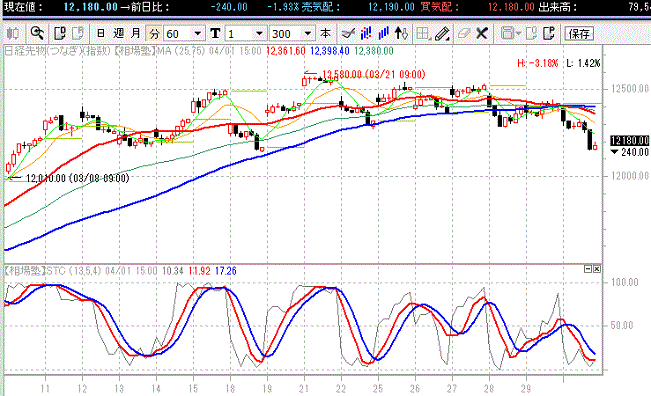The width and height of the screenshot is (651, 396).
Task: Click the greyed template page icon
Action: coord(531,33)
